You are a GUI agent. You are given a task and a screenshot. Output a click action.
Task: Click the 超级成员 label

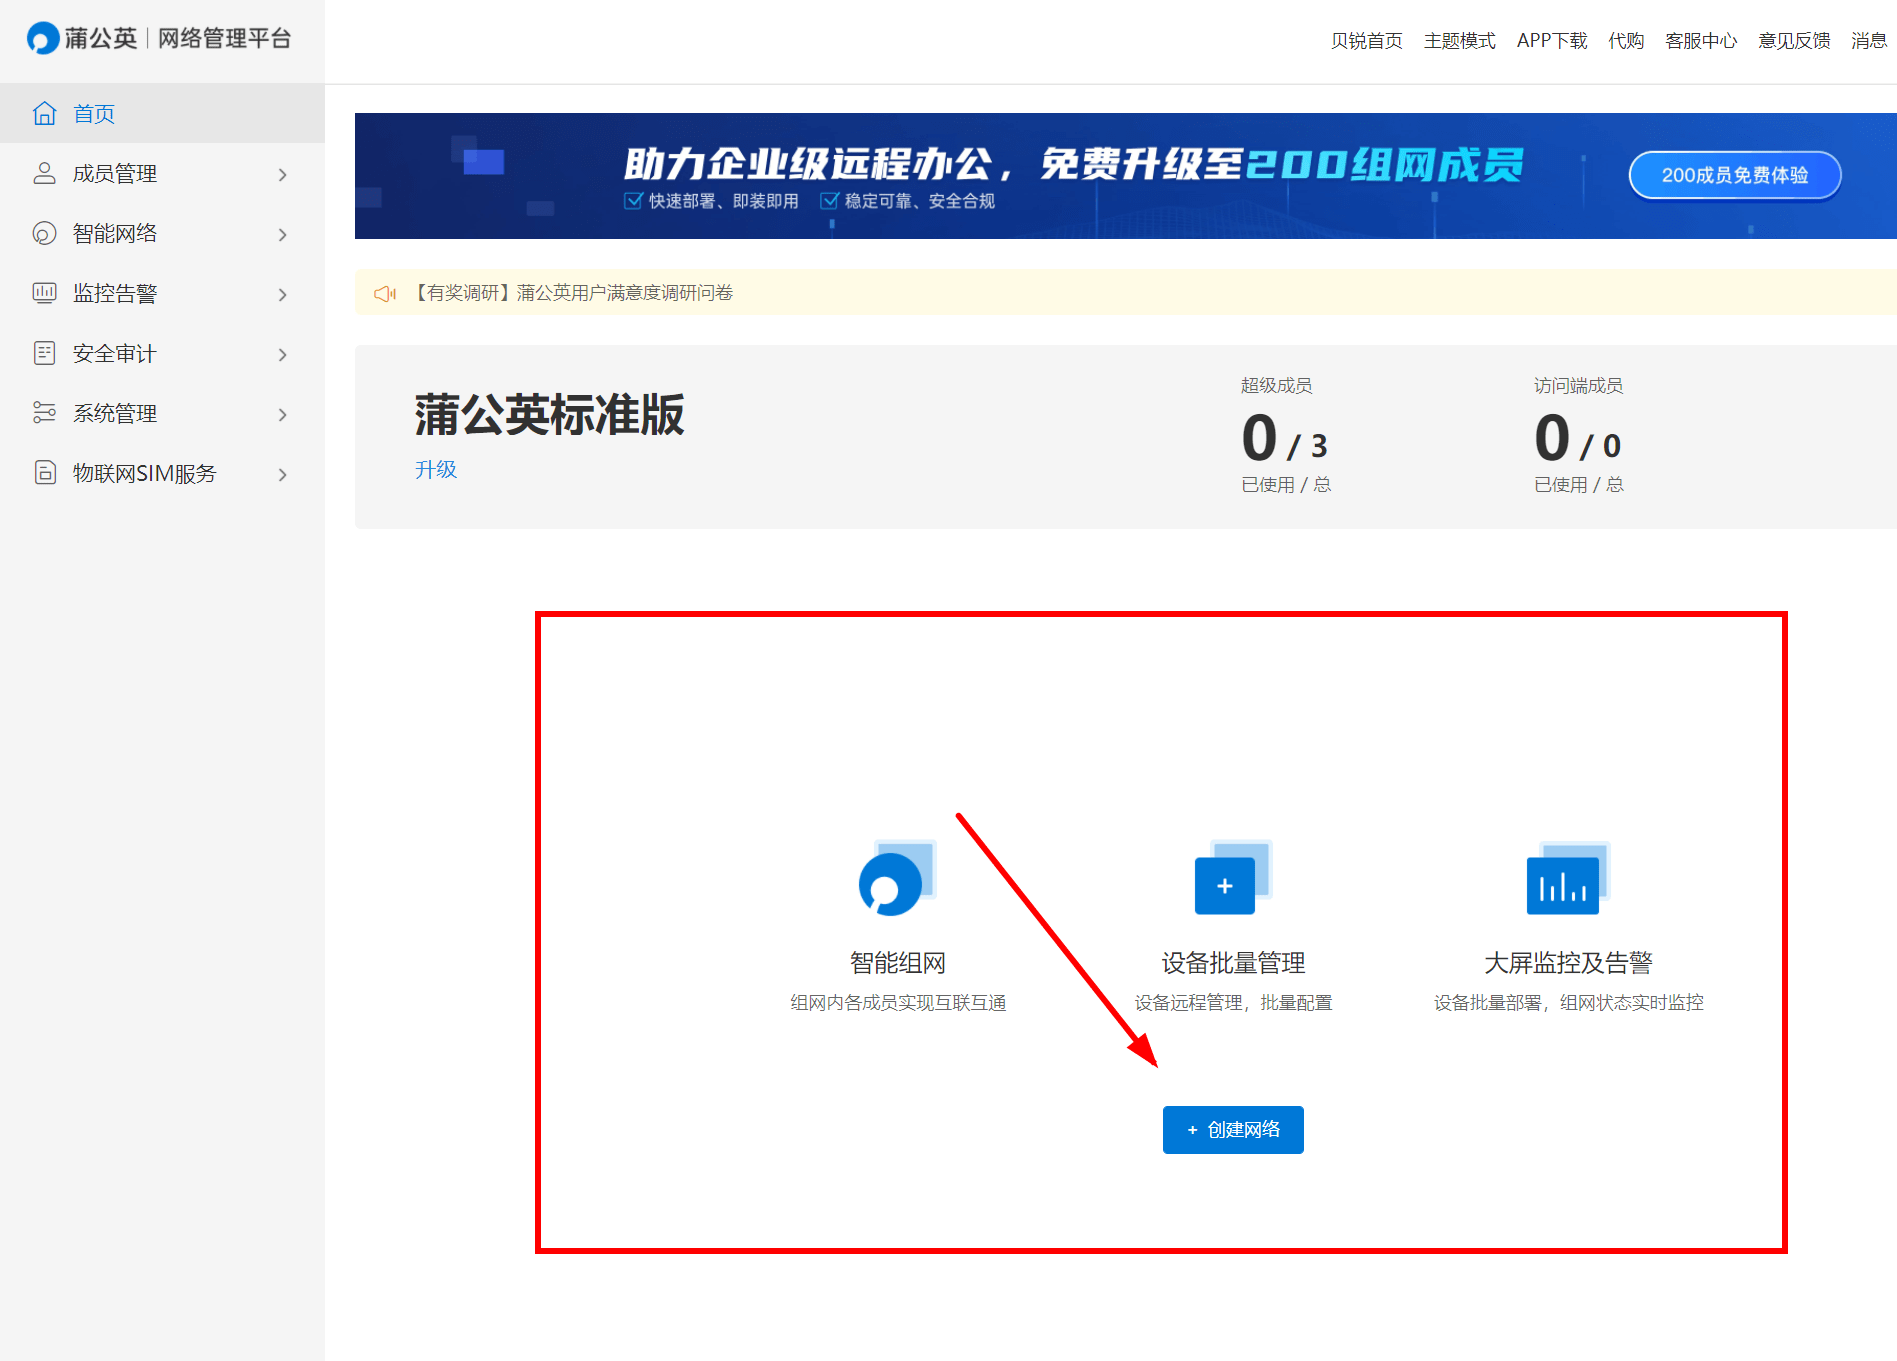pyautogui.click(x=1276, y=386)
